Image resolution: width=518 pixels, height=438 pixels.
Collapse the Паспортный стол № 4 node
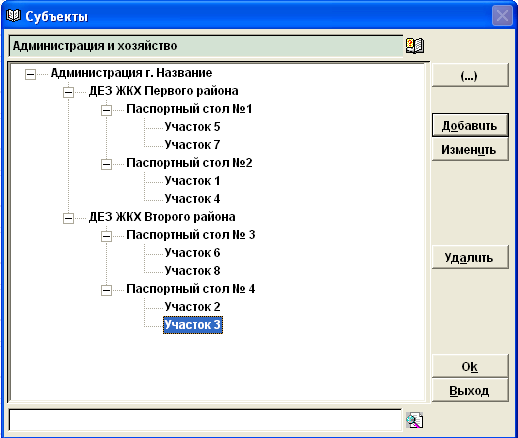tap(106, 290)
